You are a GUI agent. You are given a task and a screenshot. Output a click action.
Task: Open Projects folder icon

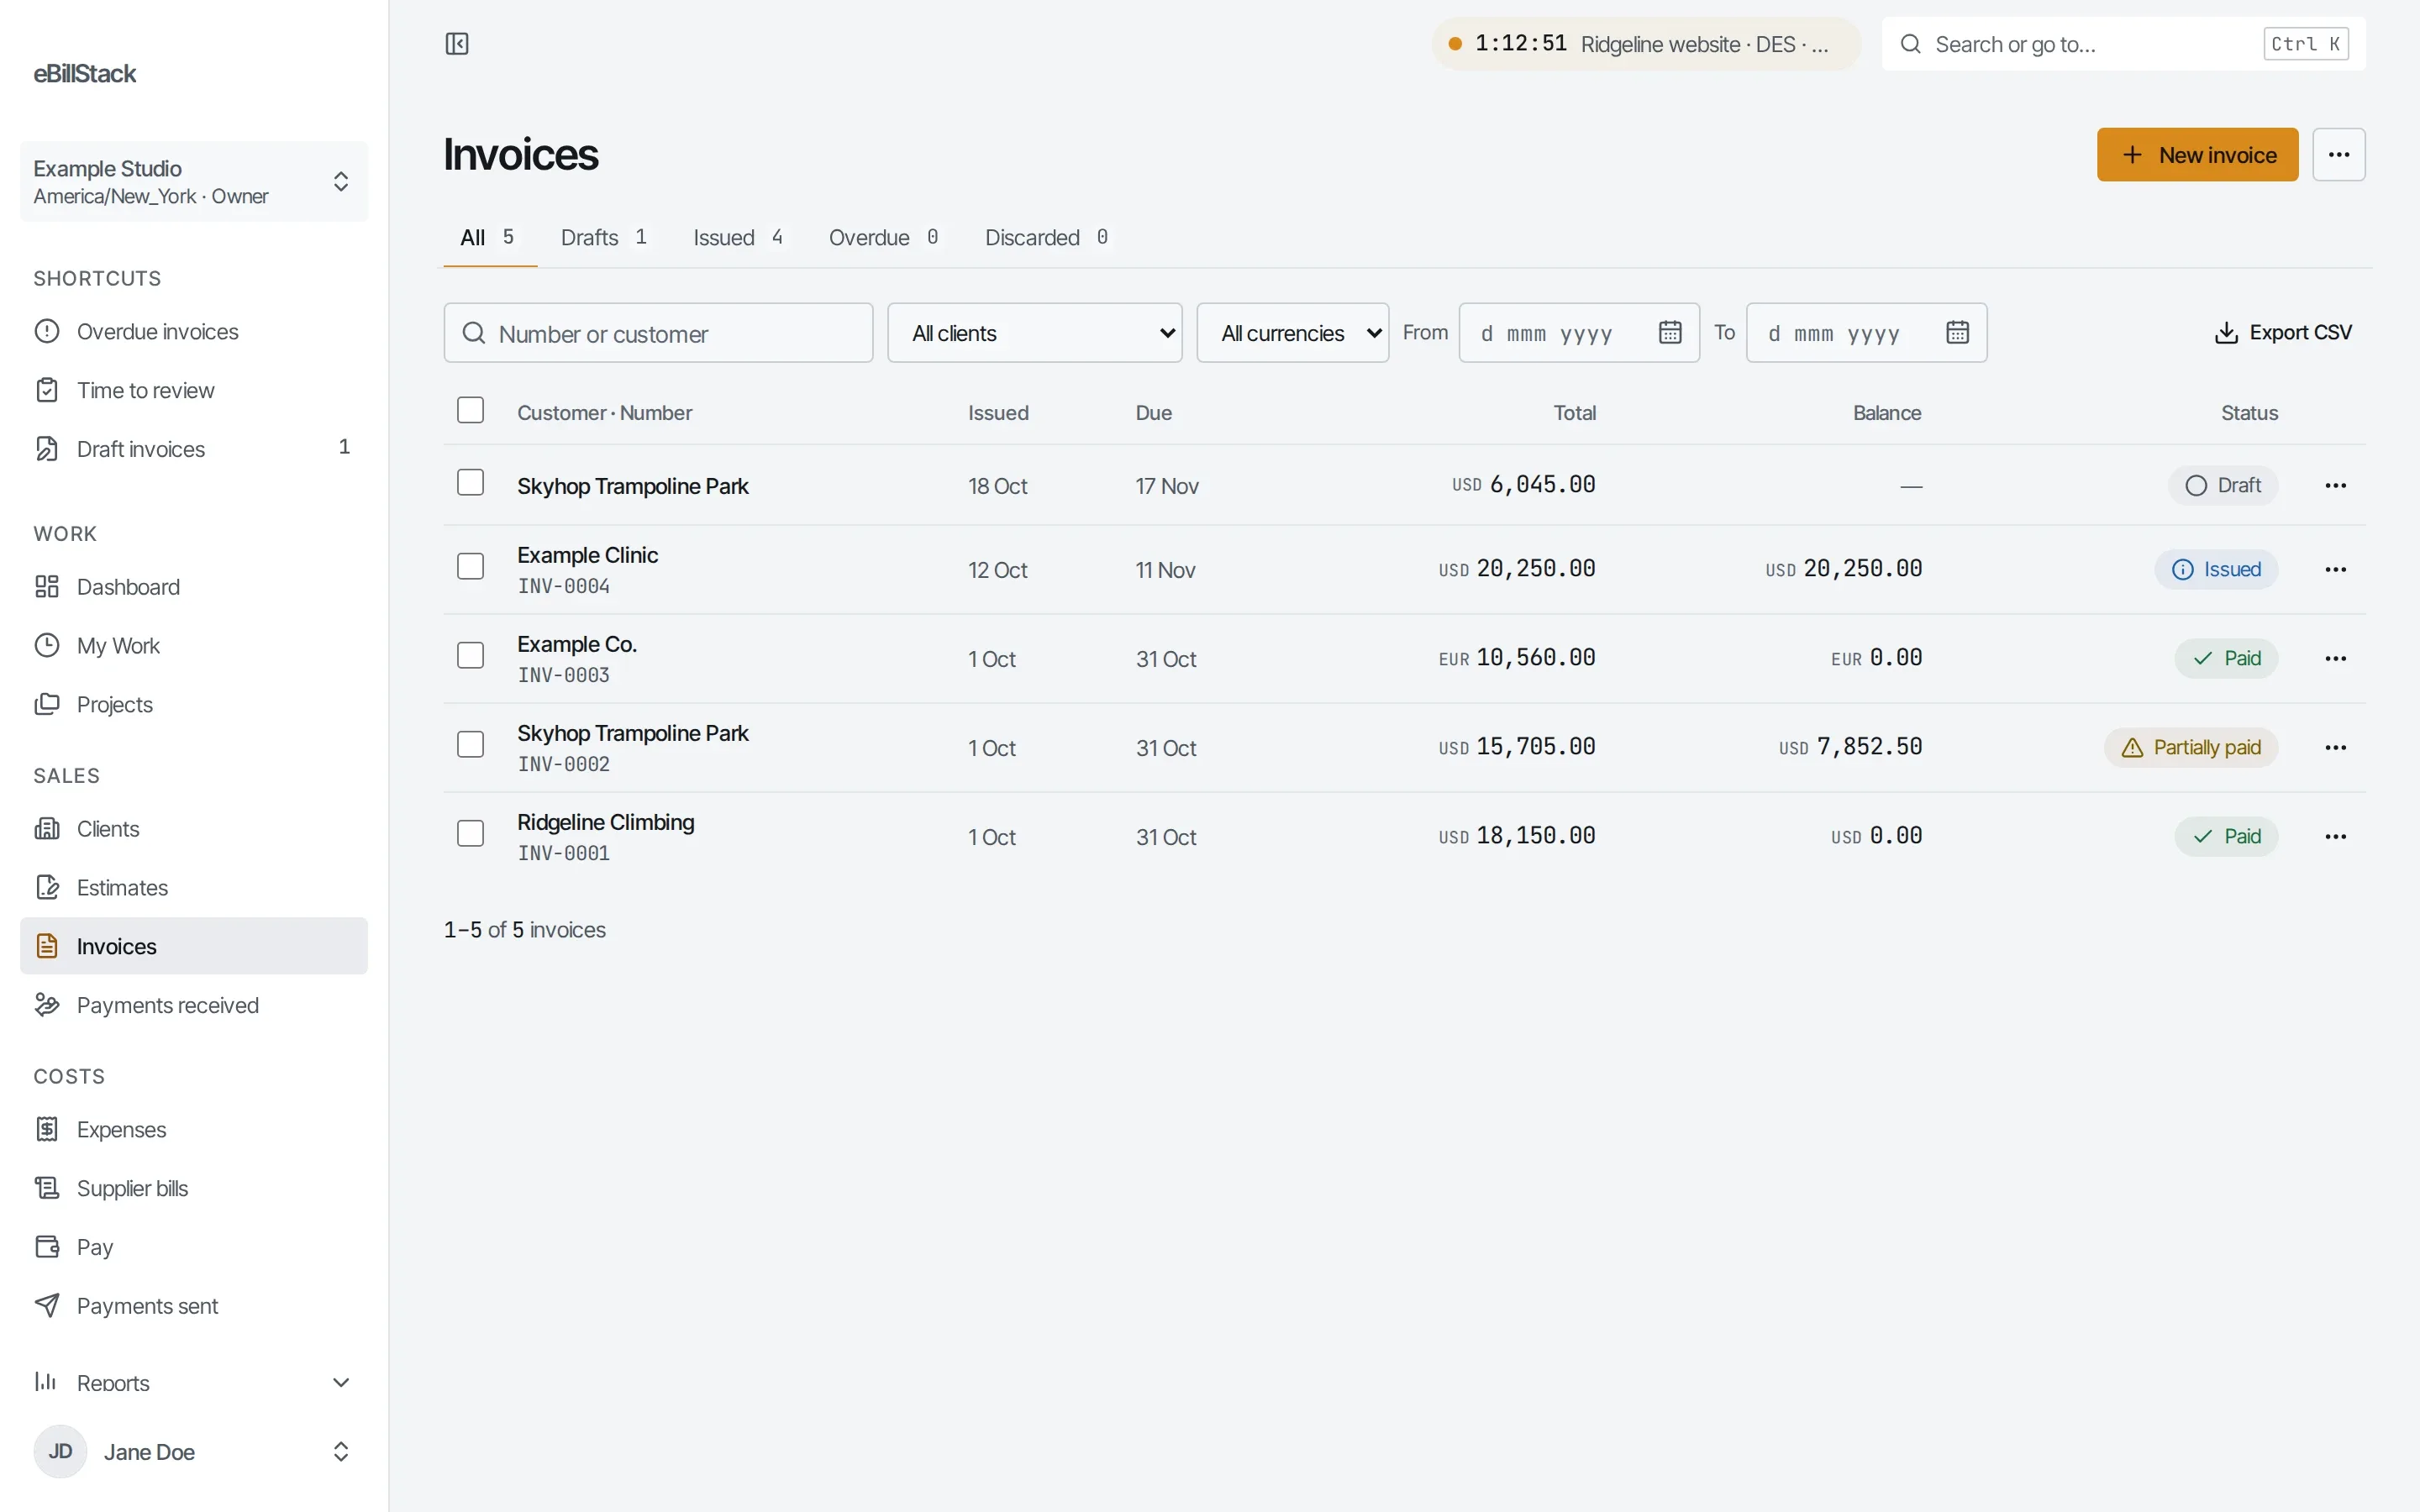(47, 705)
